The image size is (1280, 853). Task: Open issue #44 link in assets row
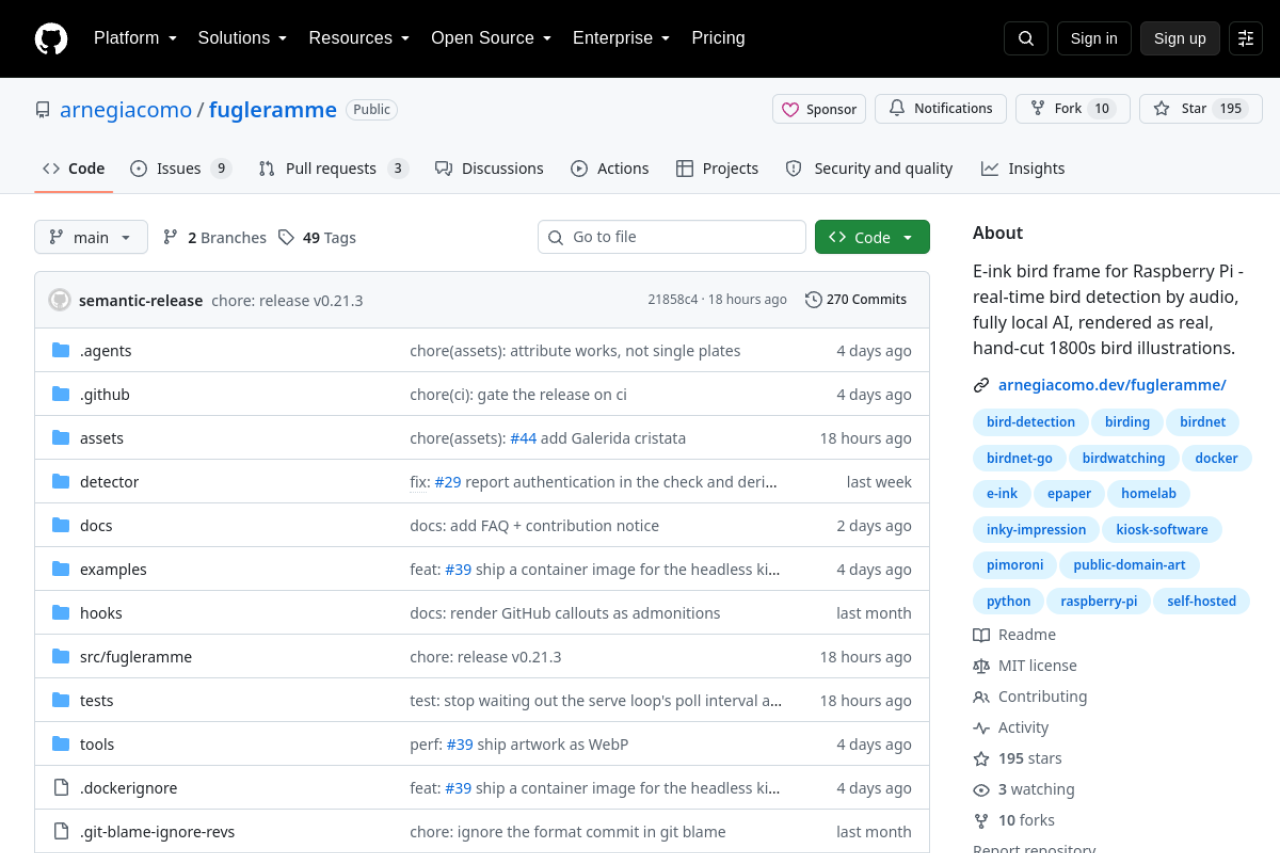point(523,438)
